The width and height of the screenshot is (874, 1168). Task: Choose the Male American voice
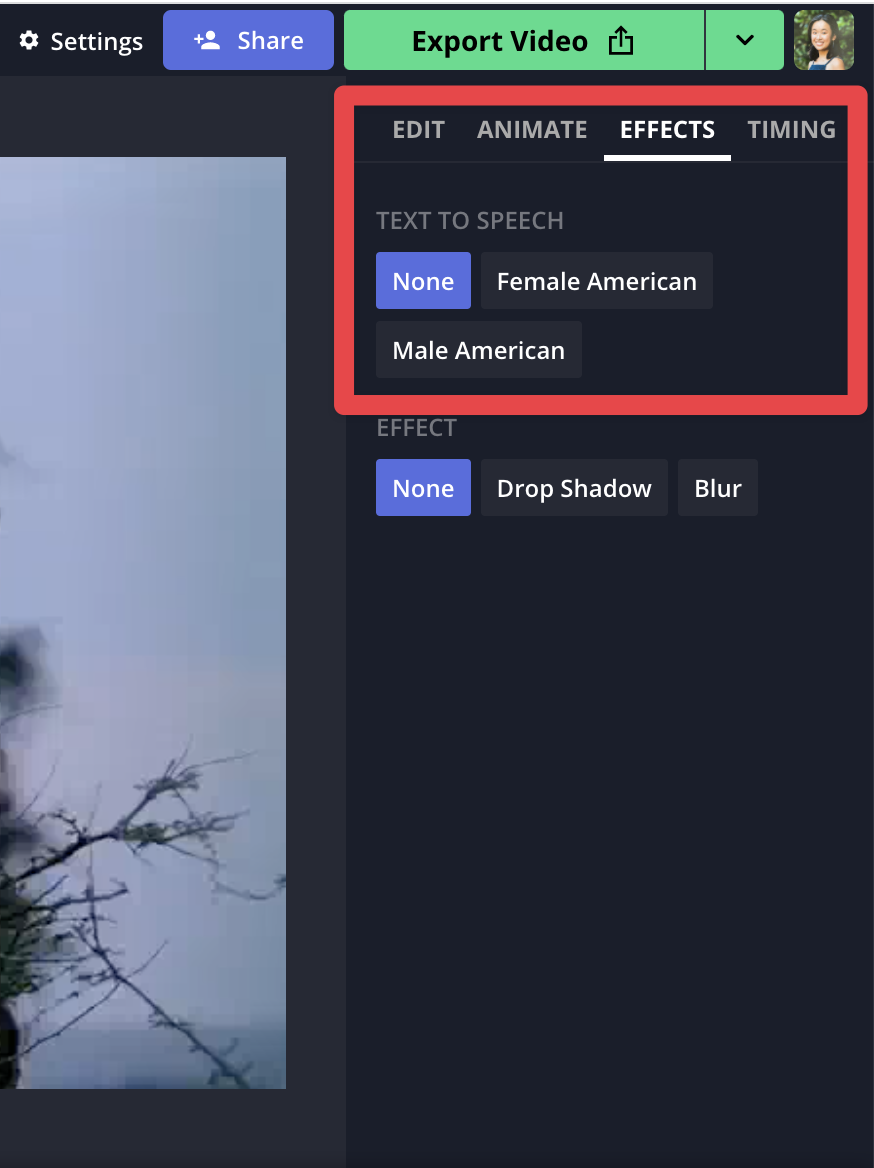click(479, 350)
